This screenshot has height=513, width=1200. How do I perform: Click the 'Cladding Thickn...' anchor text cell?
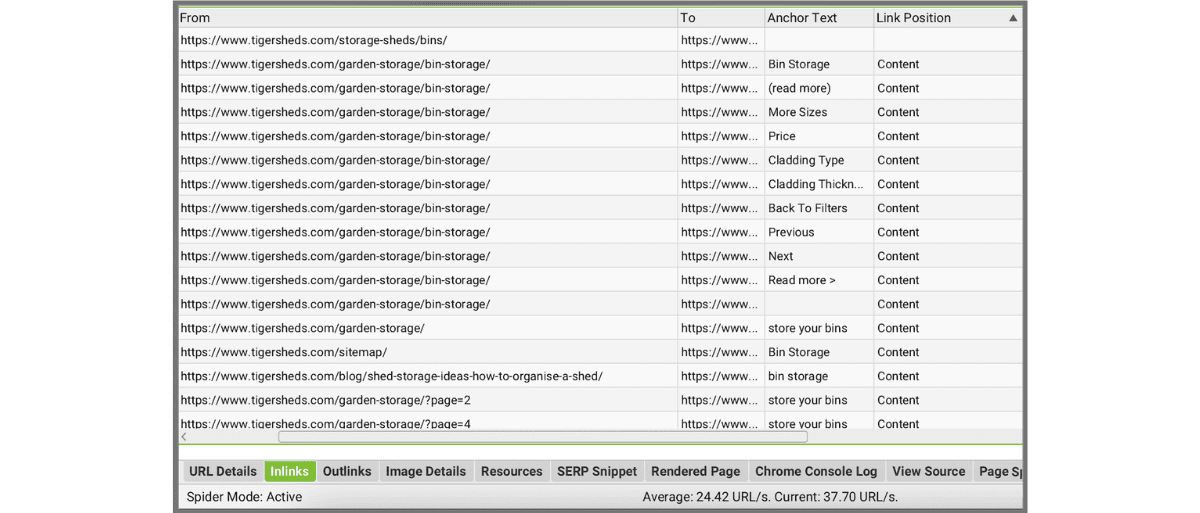tap(819, 184)
